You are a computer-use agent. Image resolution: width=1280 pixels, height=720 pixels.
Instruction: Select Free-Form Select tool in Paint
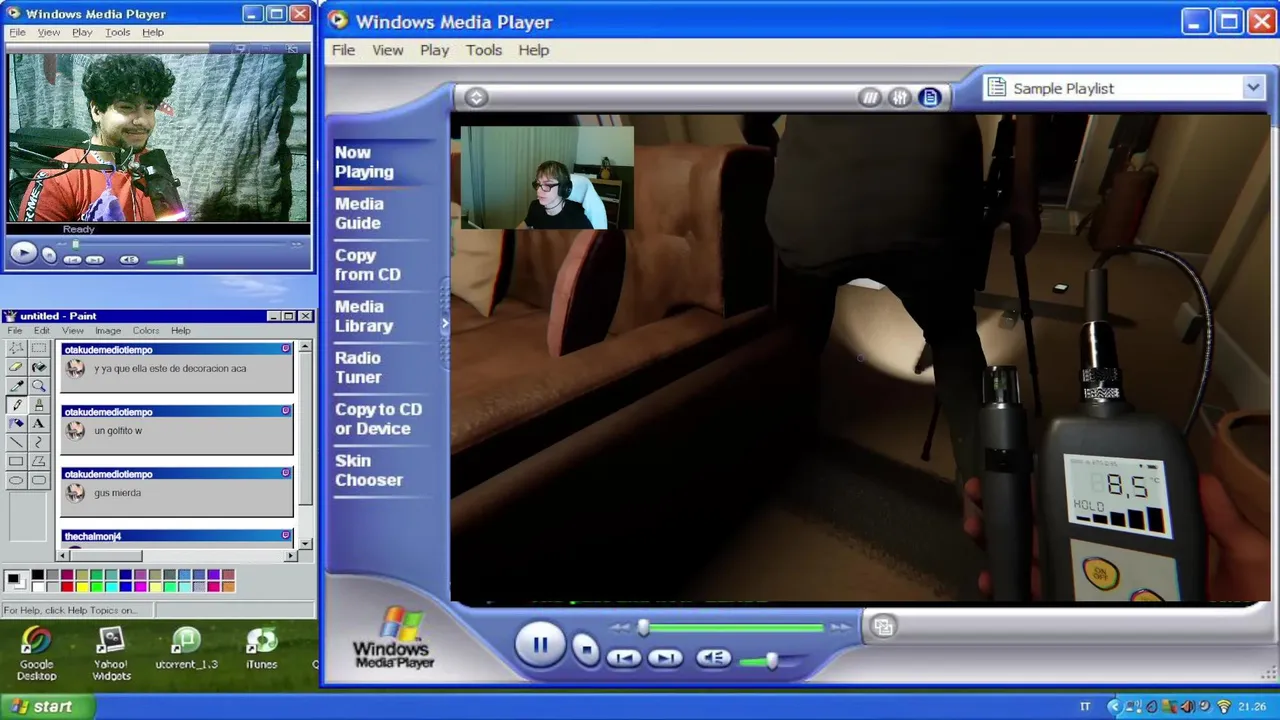[x=16, y=348]
